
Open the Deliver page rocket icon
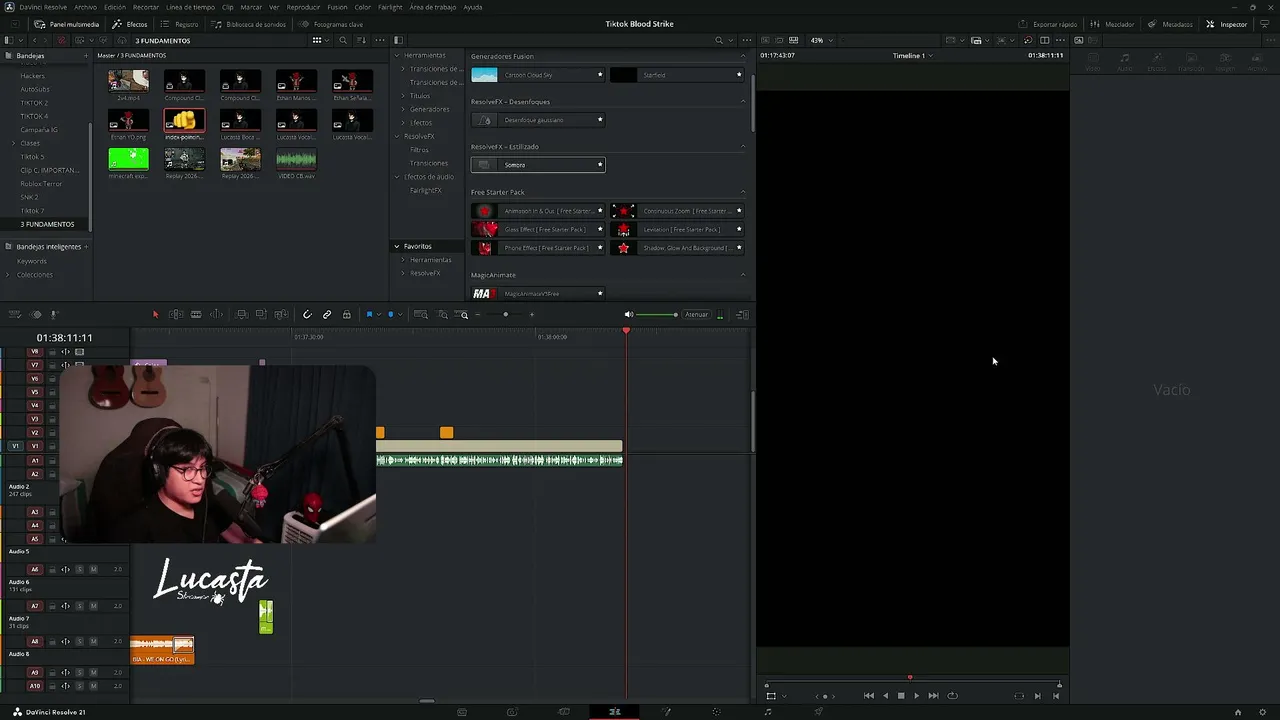tap(819, 712)
